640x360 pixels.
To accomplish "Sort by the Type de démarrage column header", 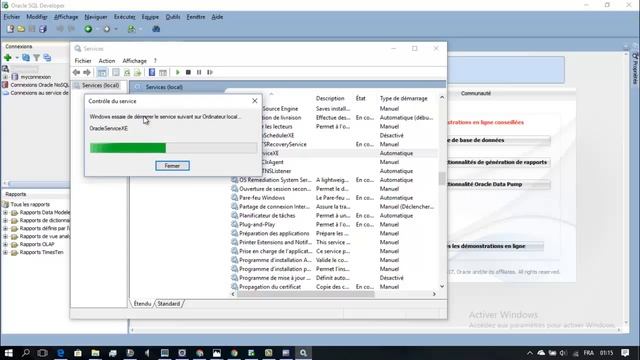I will click(x=403, y=98).
